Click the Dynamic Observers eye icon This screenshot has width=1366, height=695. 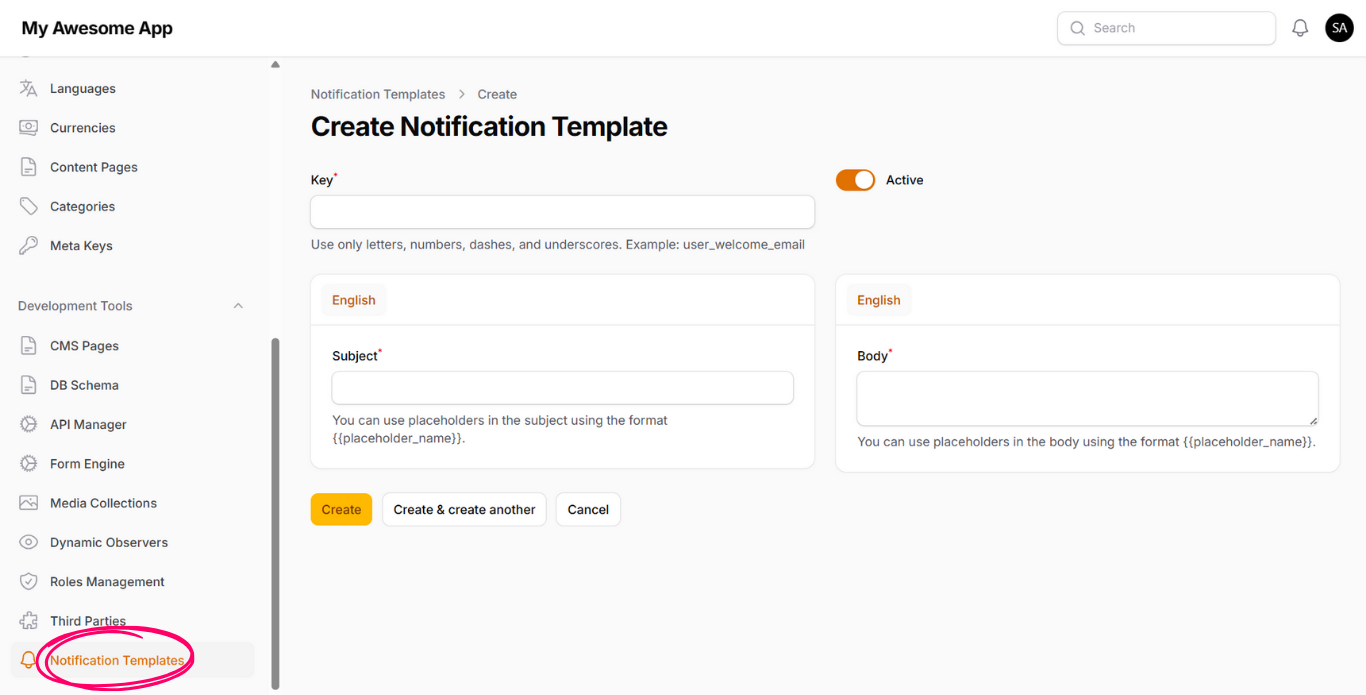click(29, 542)
